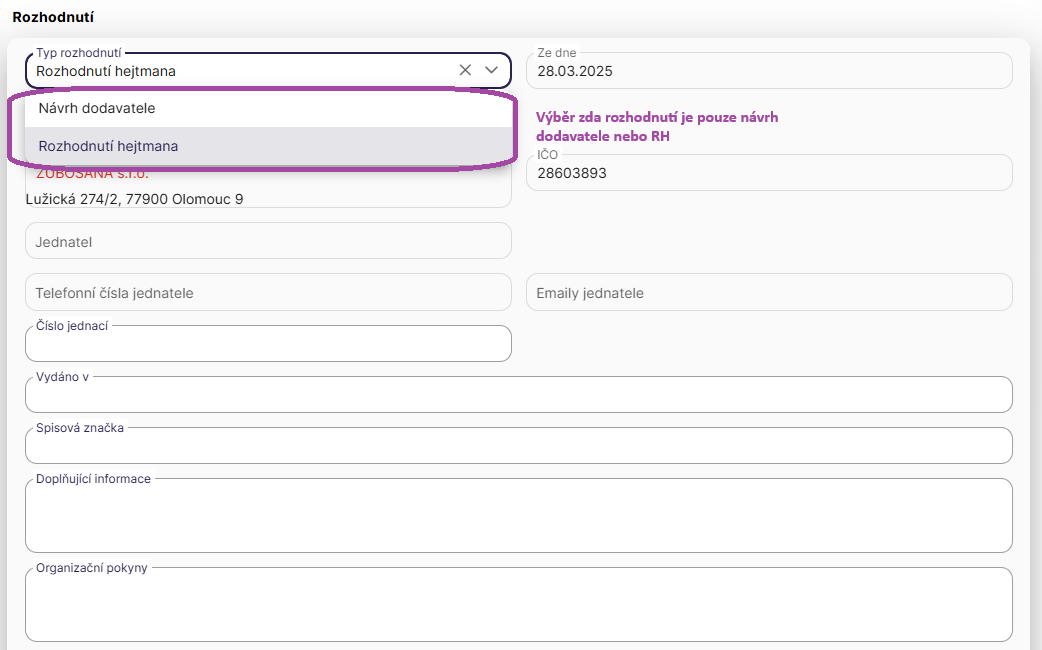Focus the Číslo jednací input
Viewport: 1042px width, 650px height.
(x=268, y=345)
